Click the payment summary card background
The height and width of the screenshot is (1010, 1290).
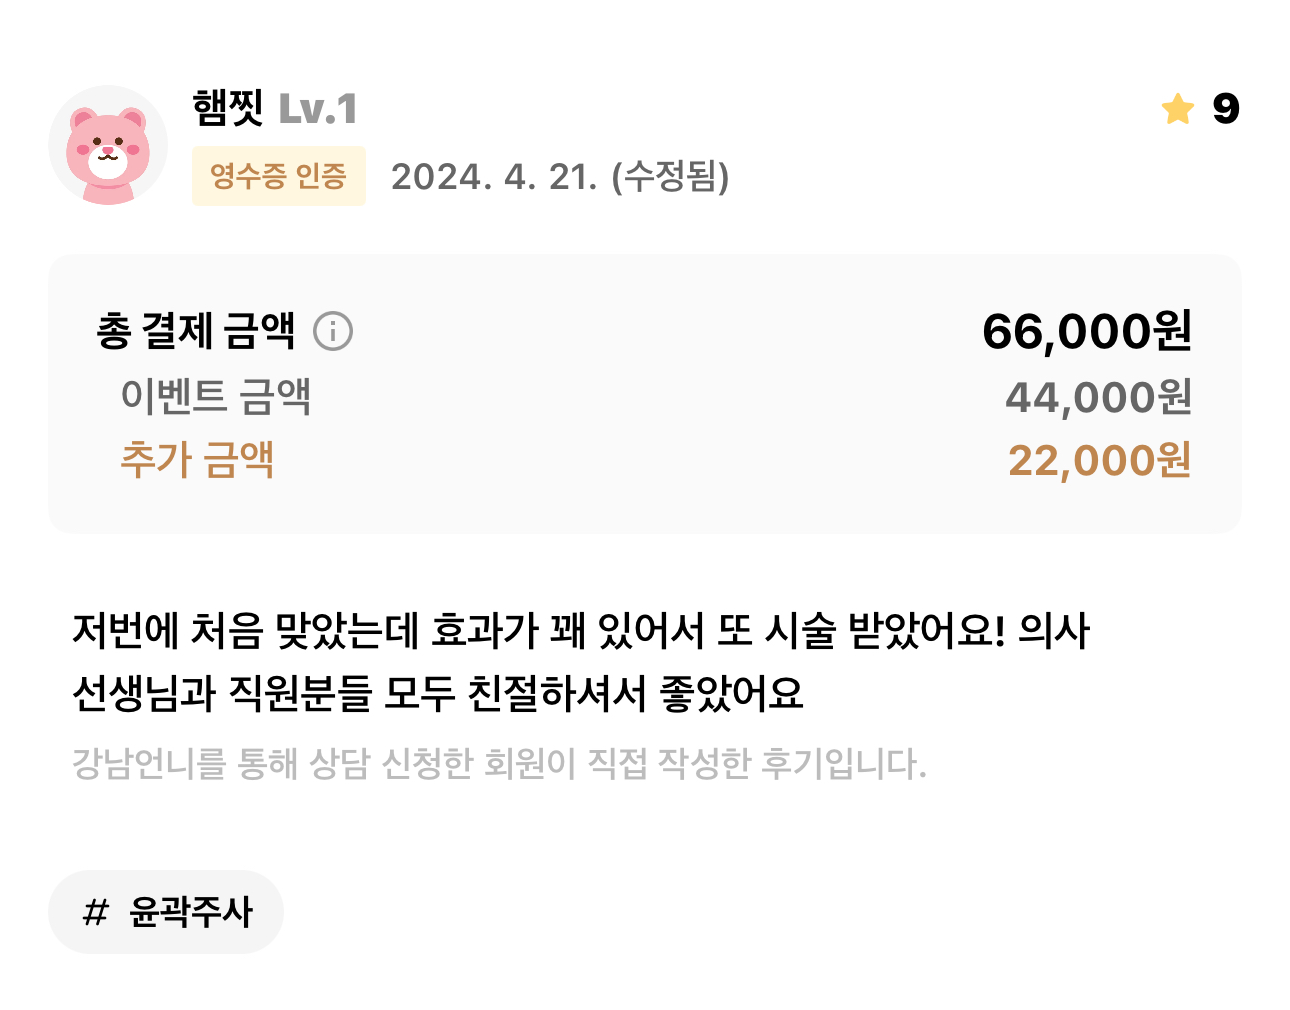click(645, 394)
